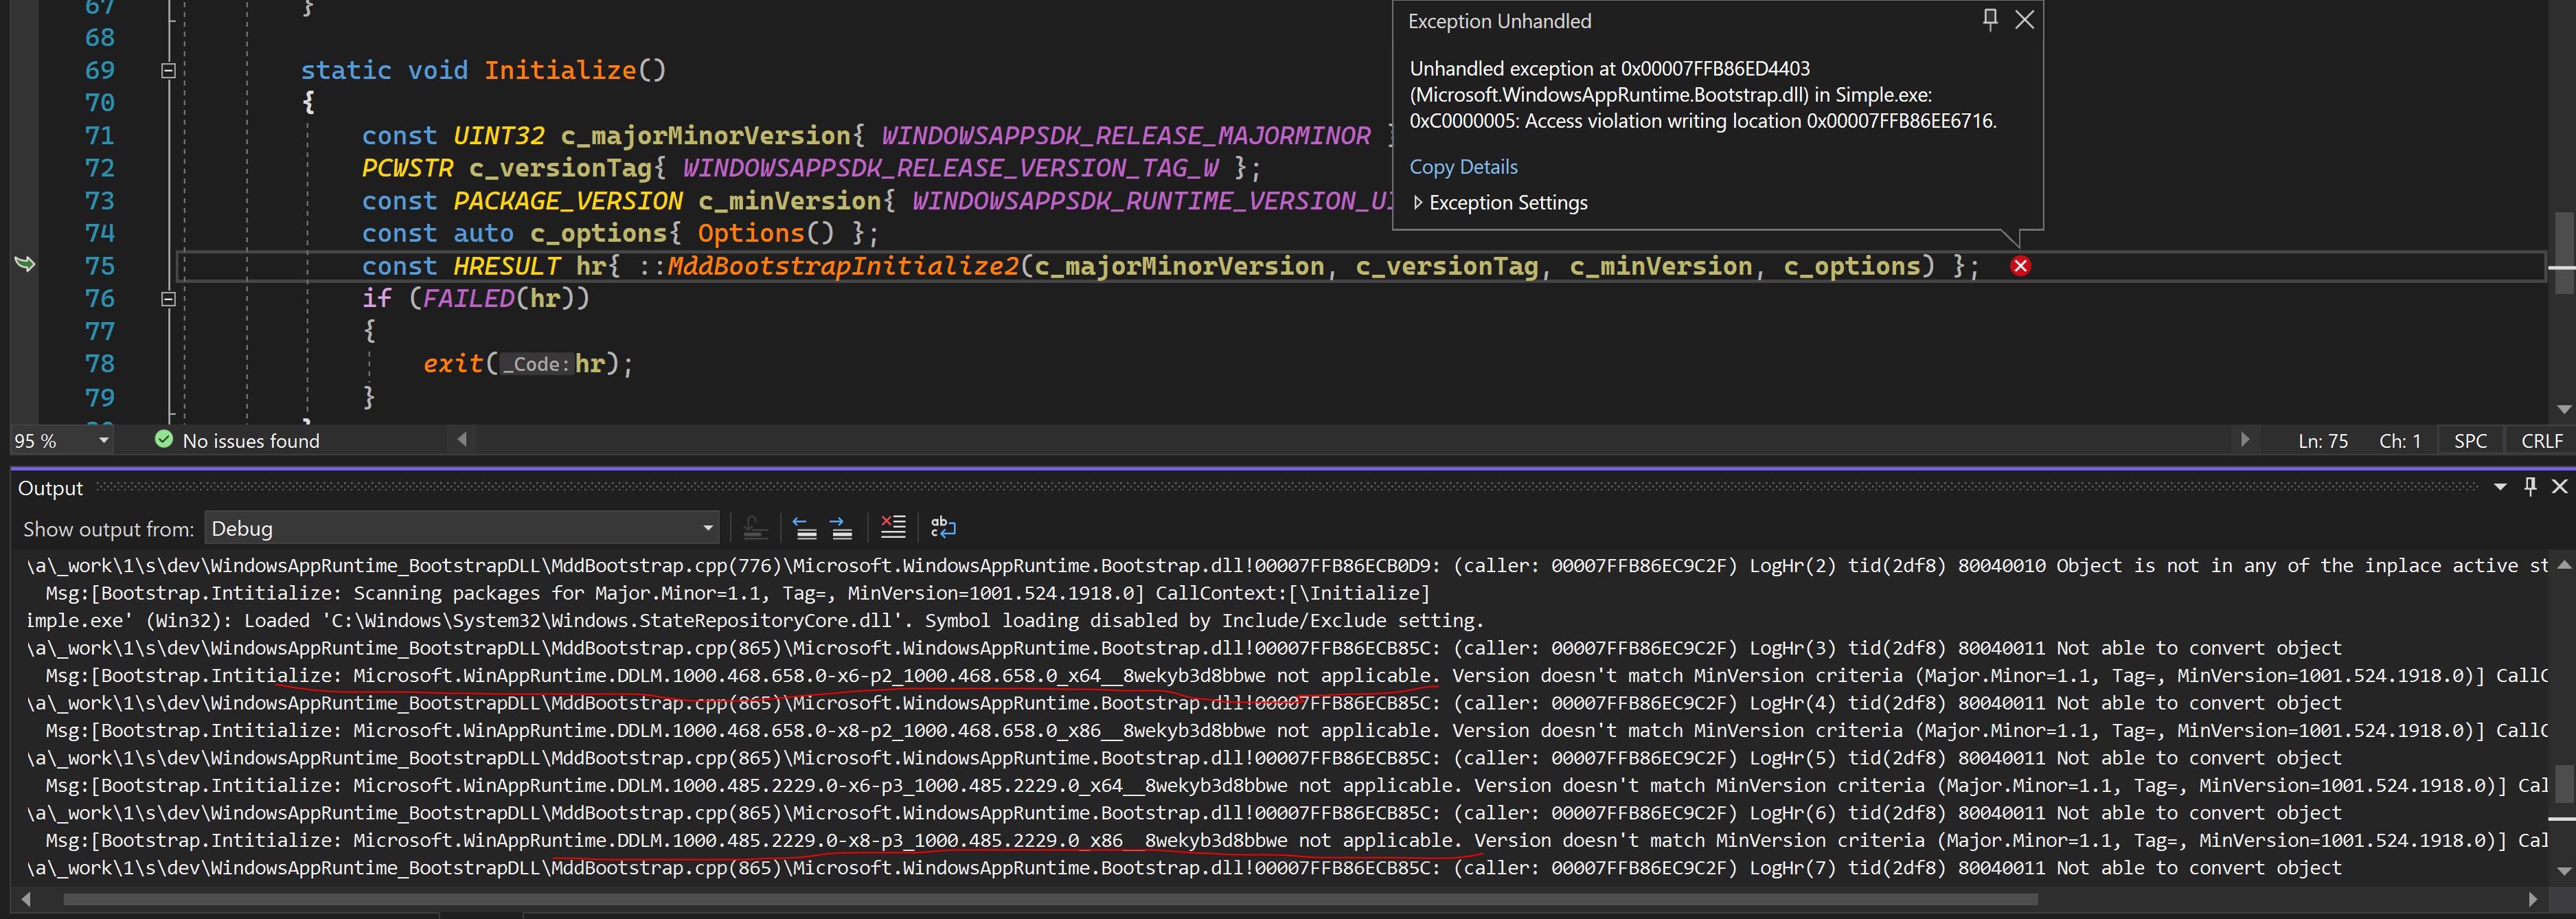The width and height of the screenshot is (2576, 919).
Task: Collapse the Initialize function at line 69
Action: click(168, 71)
